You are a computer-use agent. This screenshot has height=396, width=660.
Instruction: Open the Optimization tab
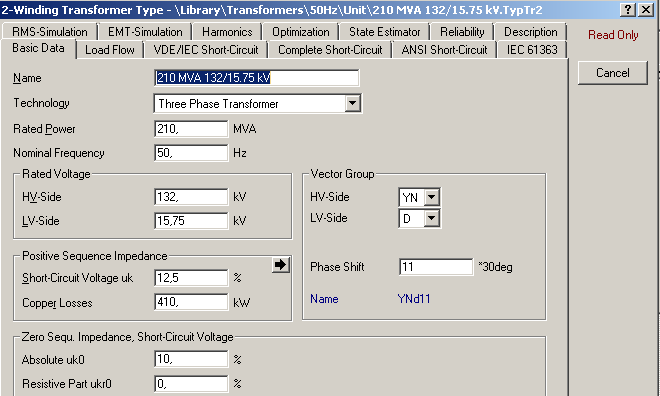click(x=301, y=32)
